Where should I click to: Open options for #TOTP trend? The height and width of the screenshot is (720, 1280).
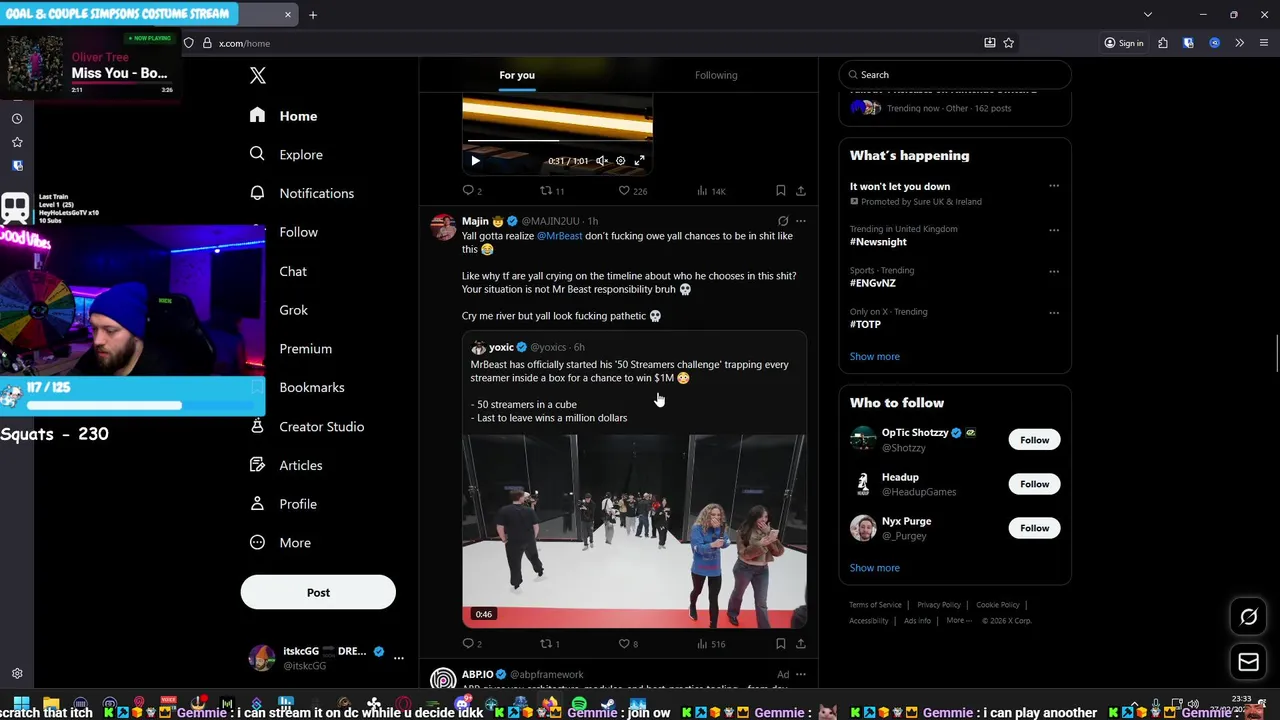1054,312
